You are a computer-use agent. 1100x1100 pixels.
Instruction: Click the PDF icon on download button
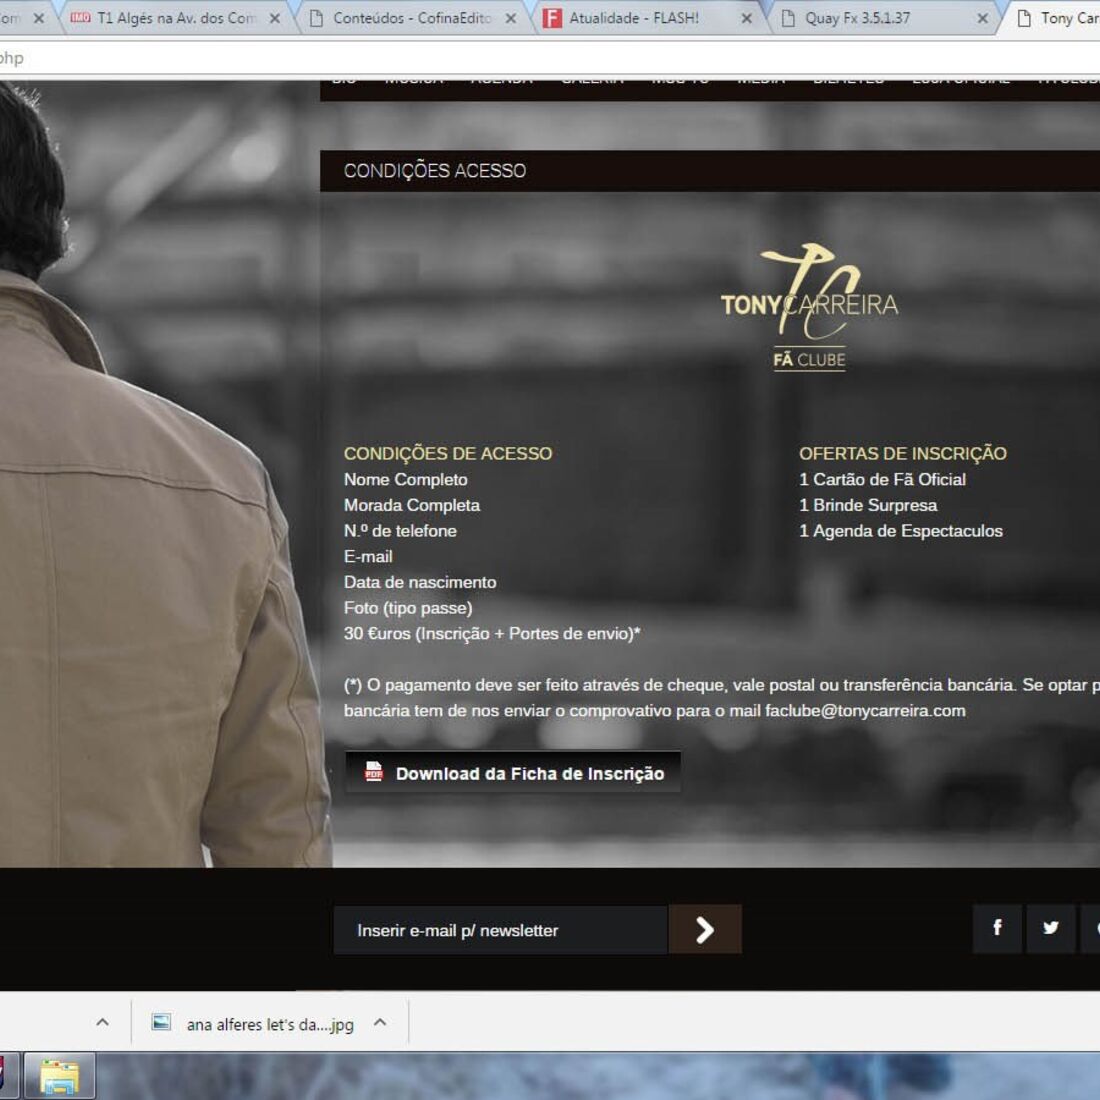coord(374,772)
